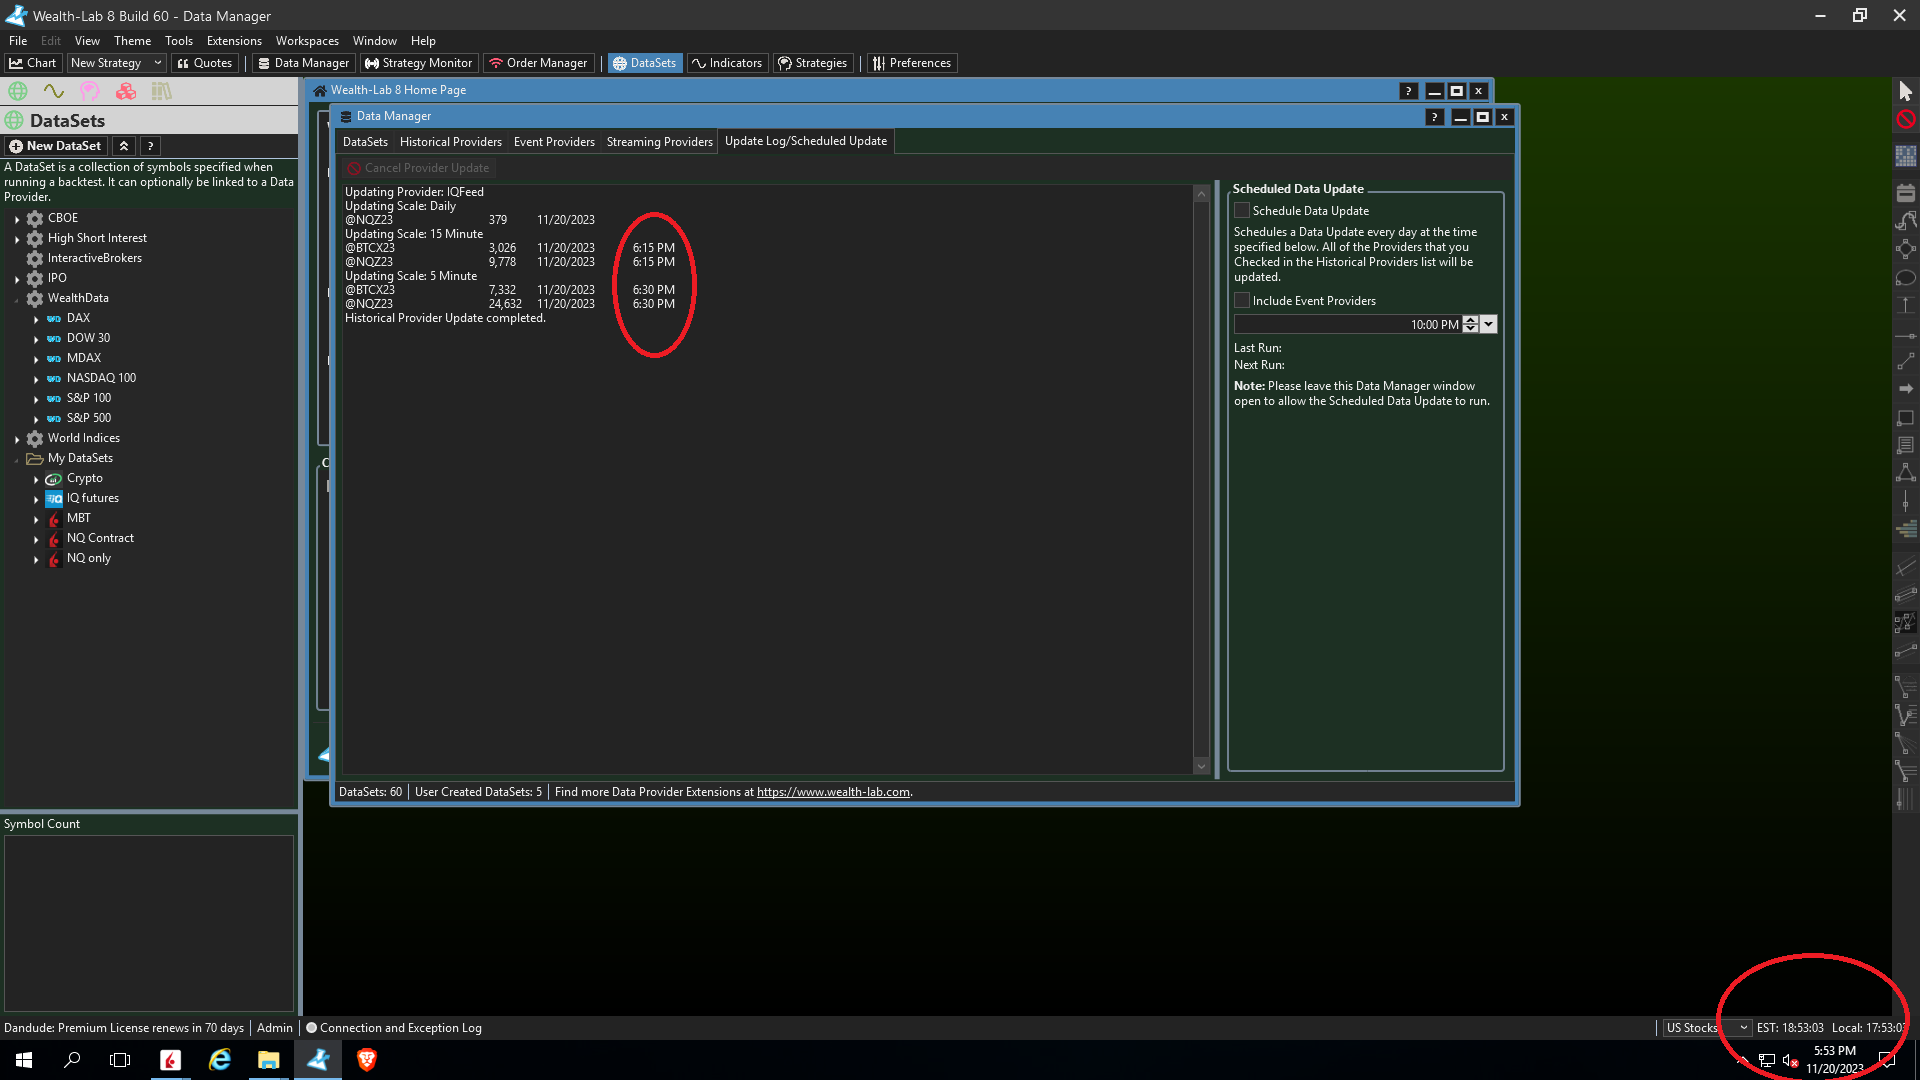Switch to the Historical Providers tab

coord(451,142)
